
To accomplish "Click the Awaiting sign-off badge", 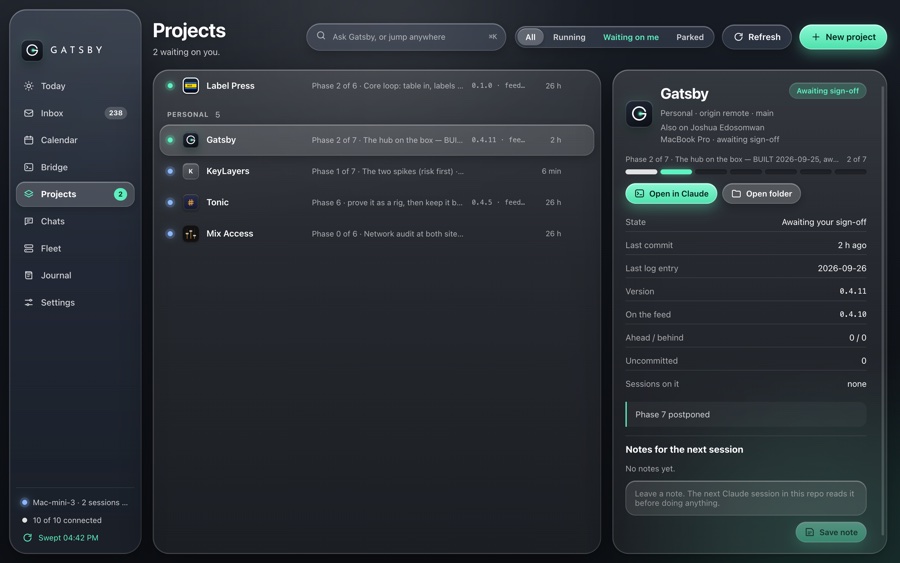I will pos(827,91).
